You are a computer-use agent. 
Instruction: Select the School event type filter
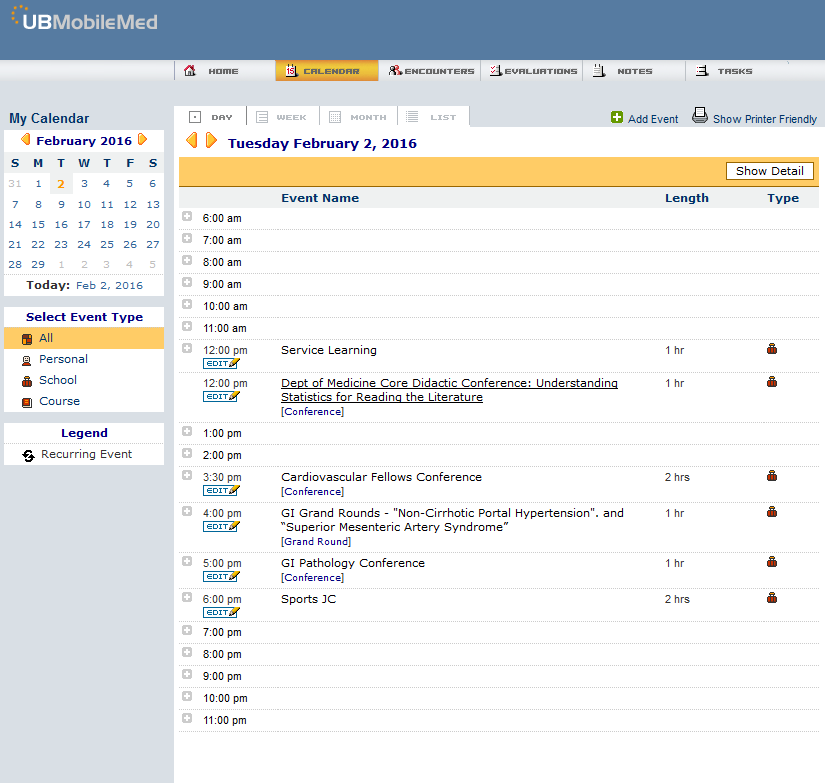(x=58, y=380)
